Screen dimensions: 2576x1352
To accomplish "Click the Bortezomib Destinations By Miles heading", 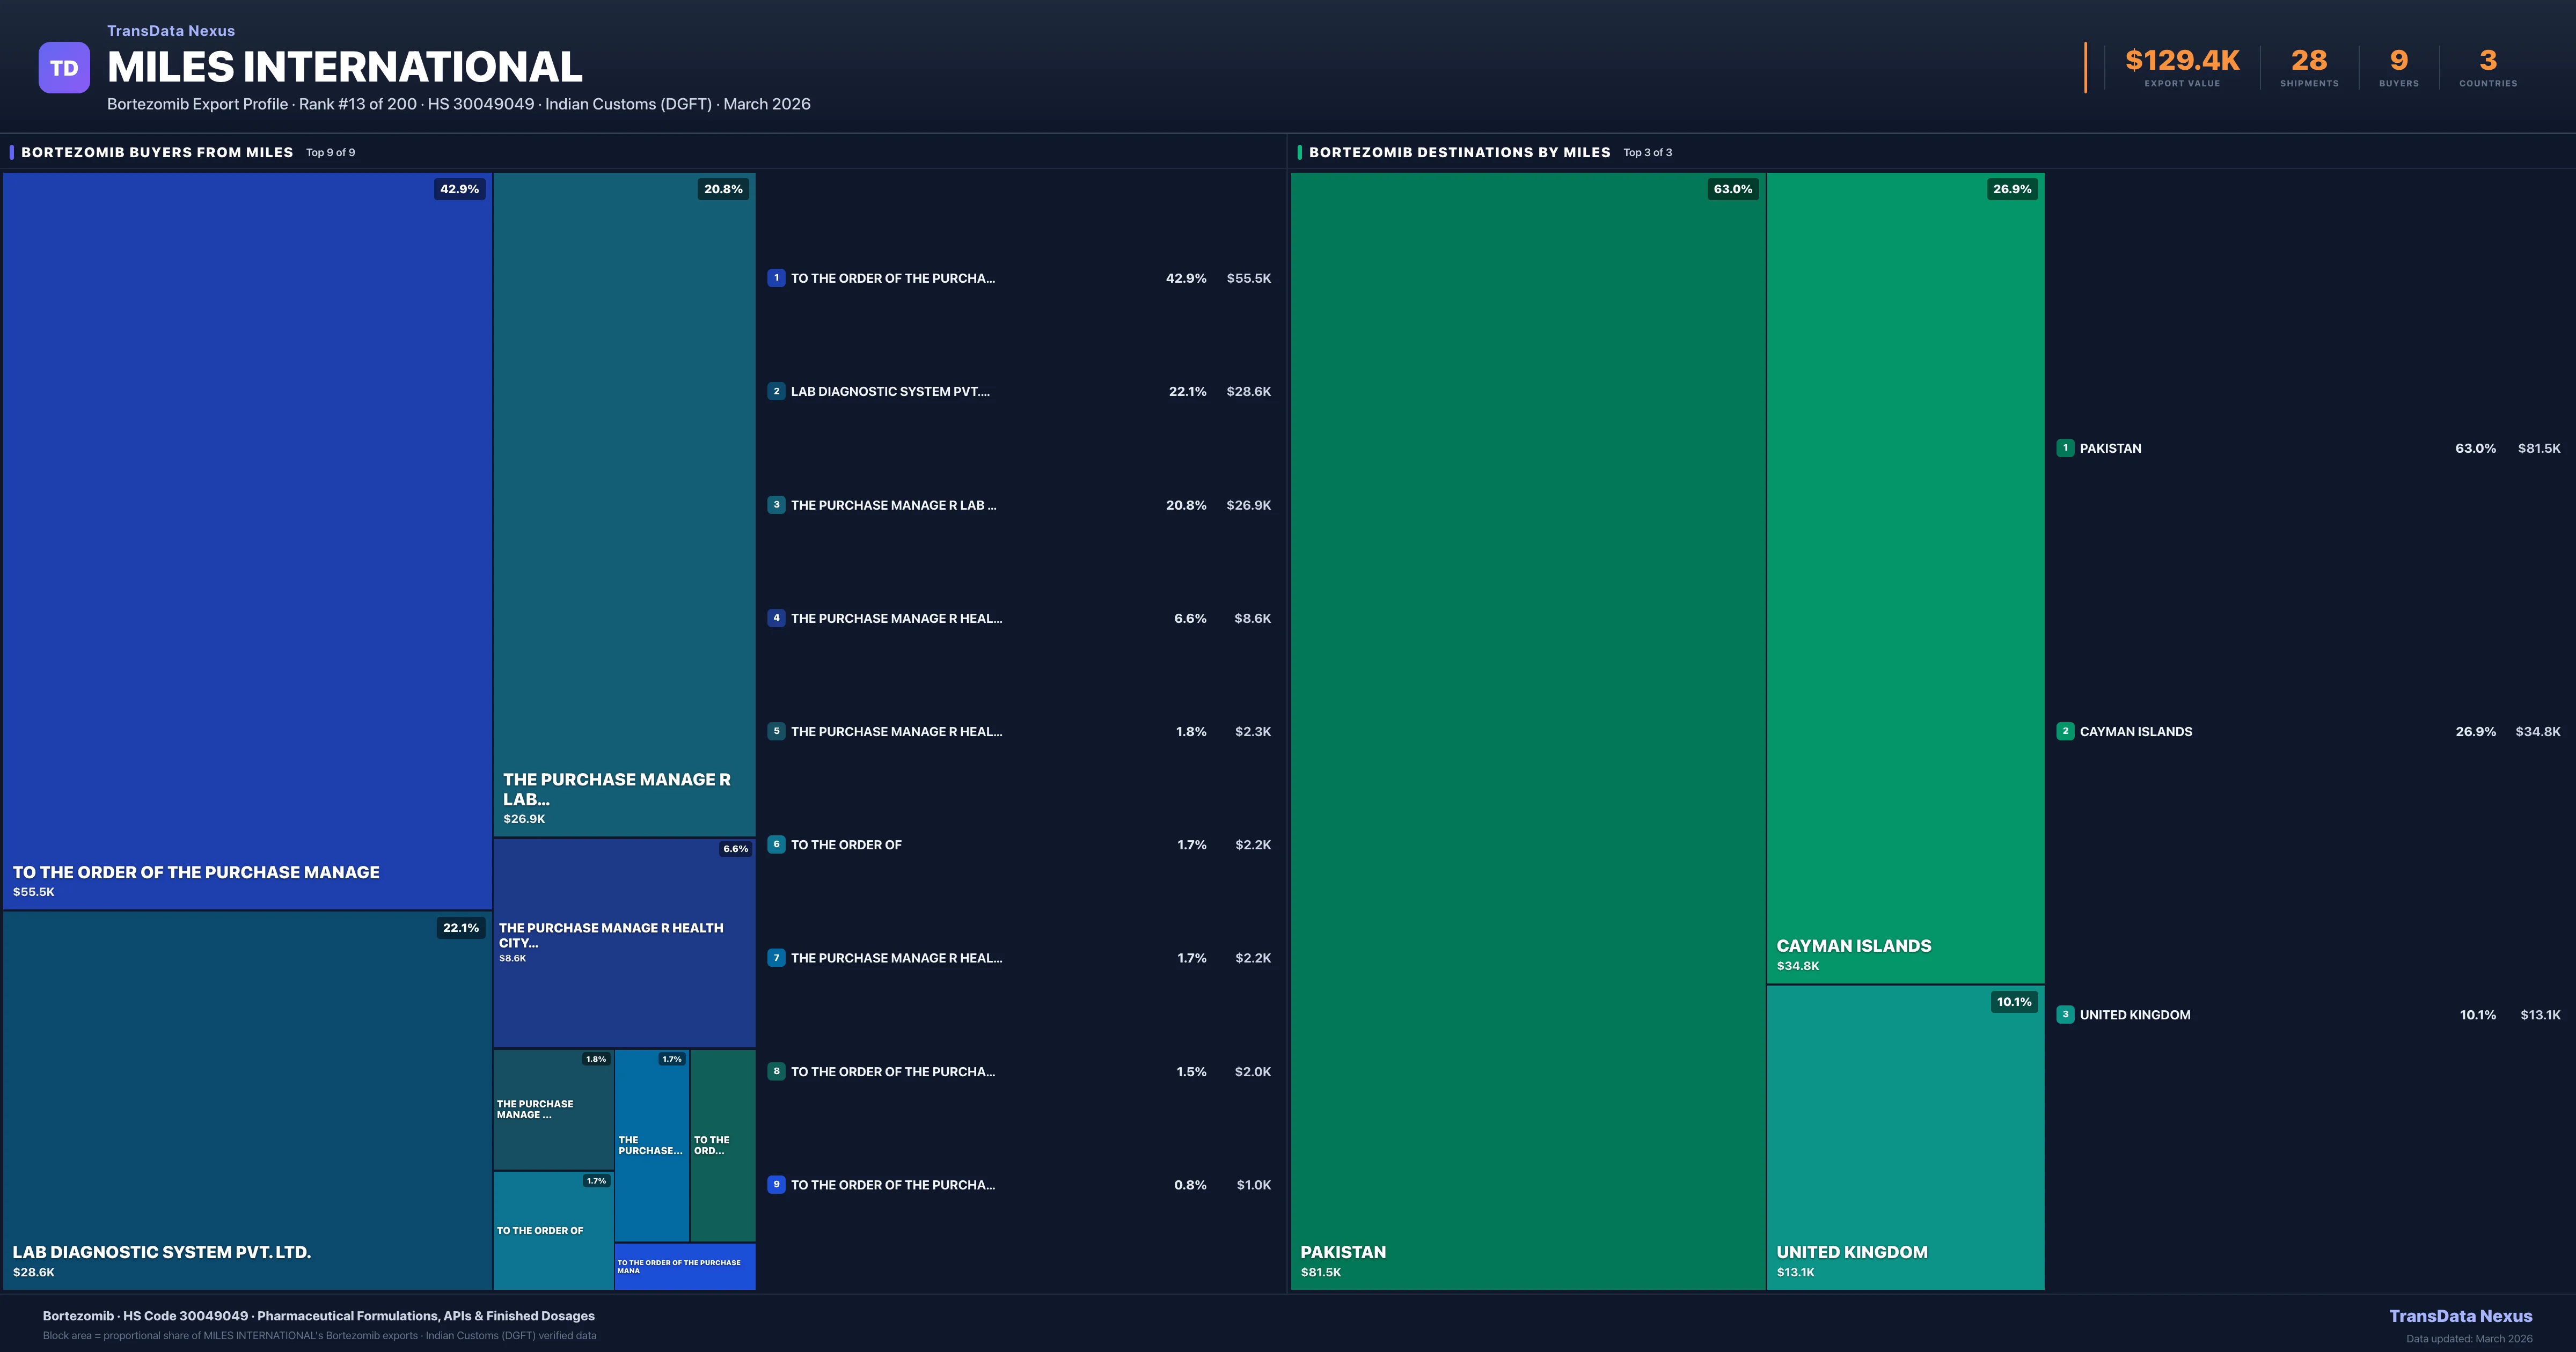I will 1459,152.
